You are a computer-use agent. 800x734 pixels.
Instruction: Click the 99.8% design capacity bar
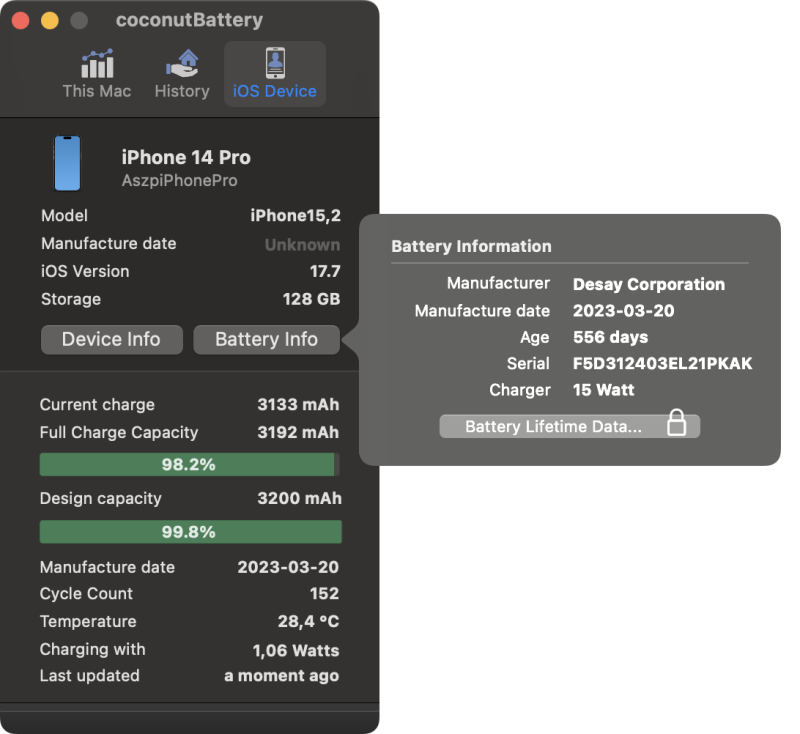[190, 532]
